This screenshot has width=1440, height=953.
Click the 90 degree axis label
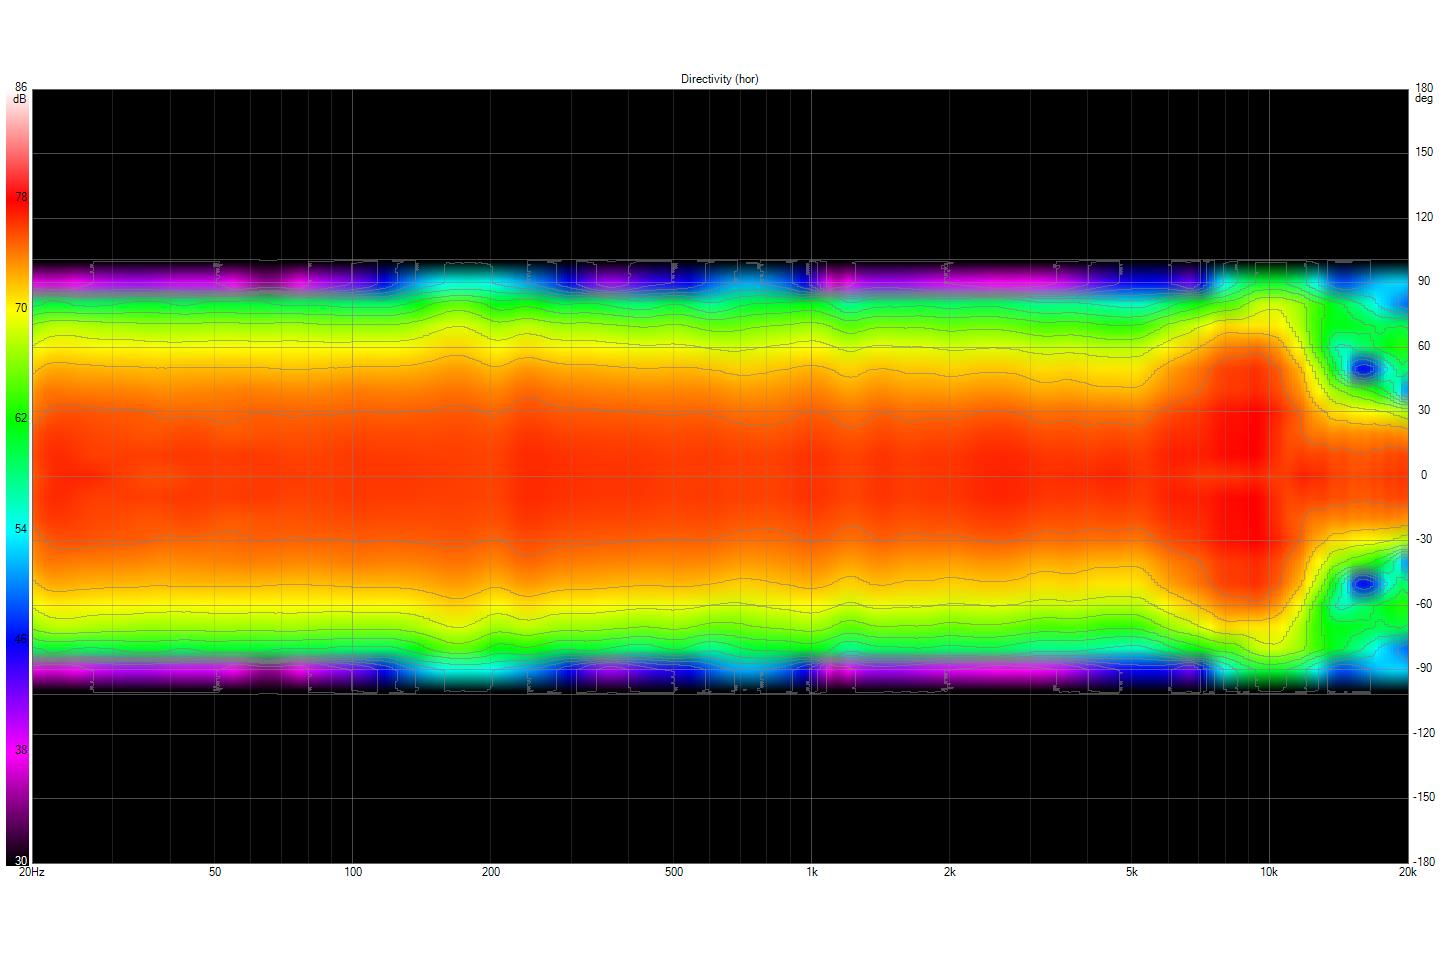click(1424, 281)
